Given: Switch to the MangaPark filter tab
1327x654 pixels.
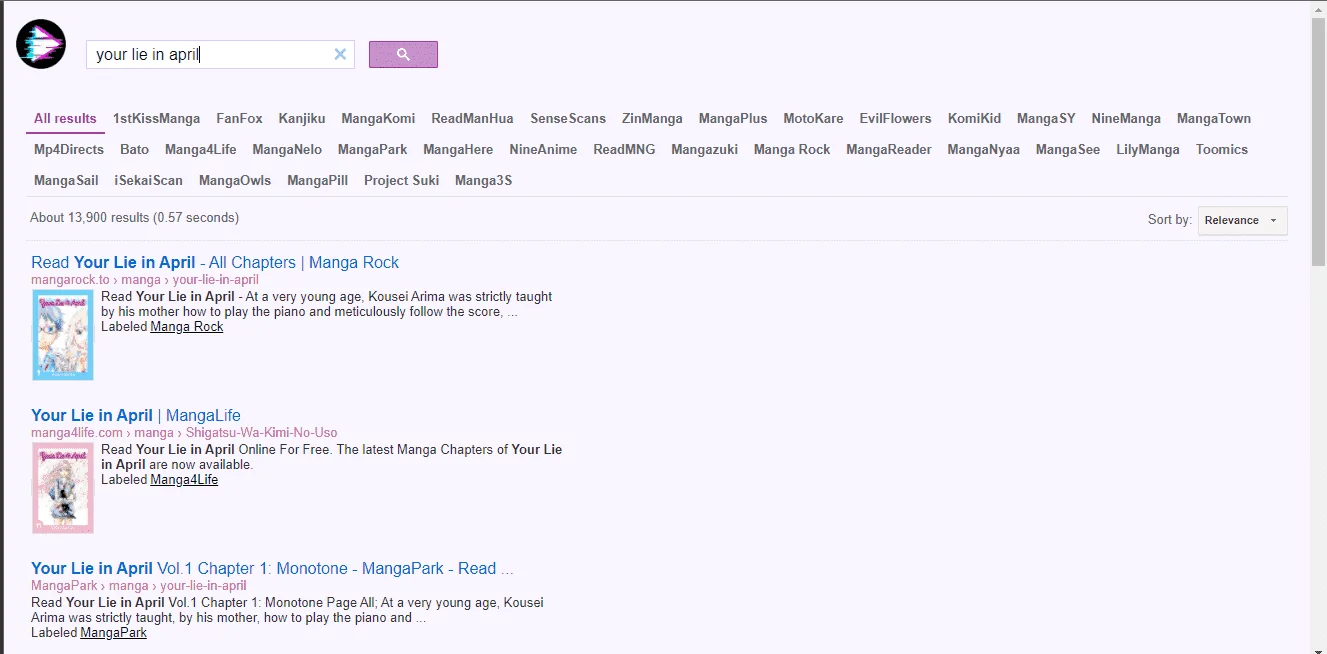Looking at the screenshot, I should pyautogui.click(x=372, y=149).
